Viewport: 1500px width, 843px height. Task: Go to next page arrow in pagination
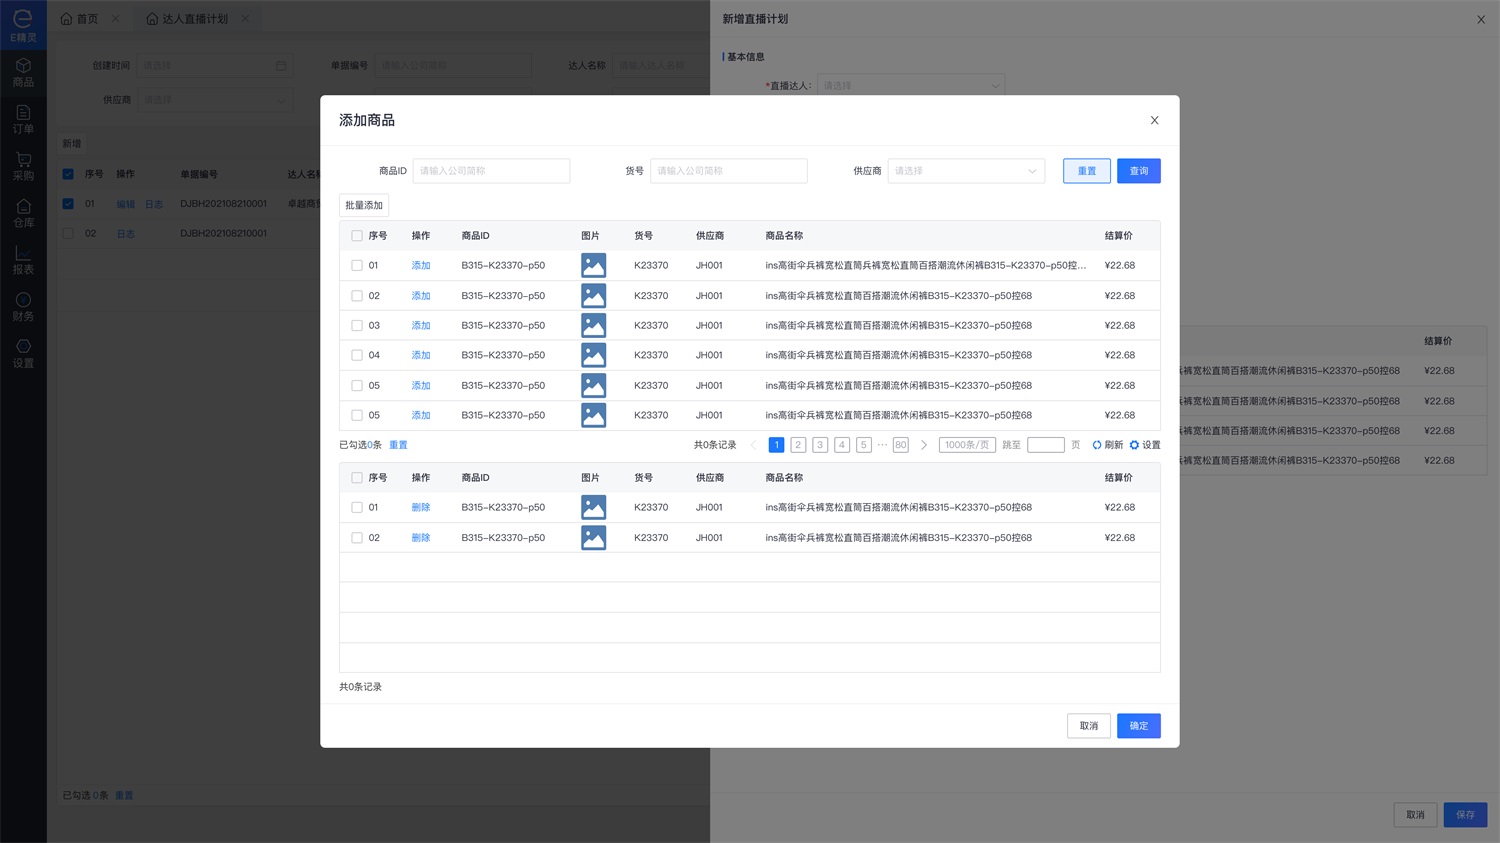[924, 445]
